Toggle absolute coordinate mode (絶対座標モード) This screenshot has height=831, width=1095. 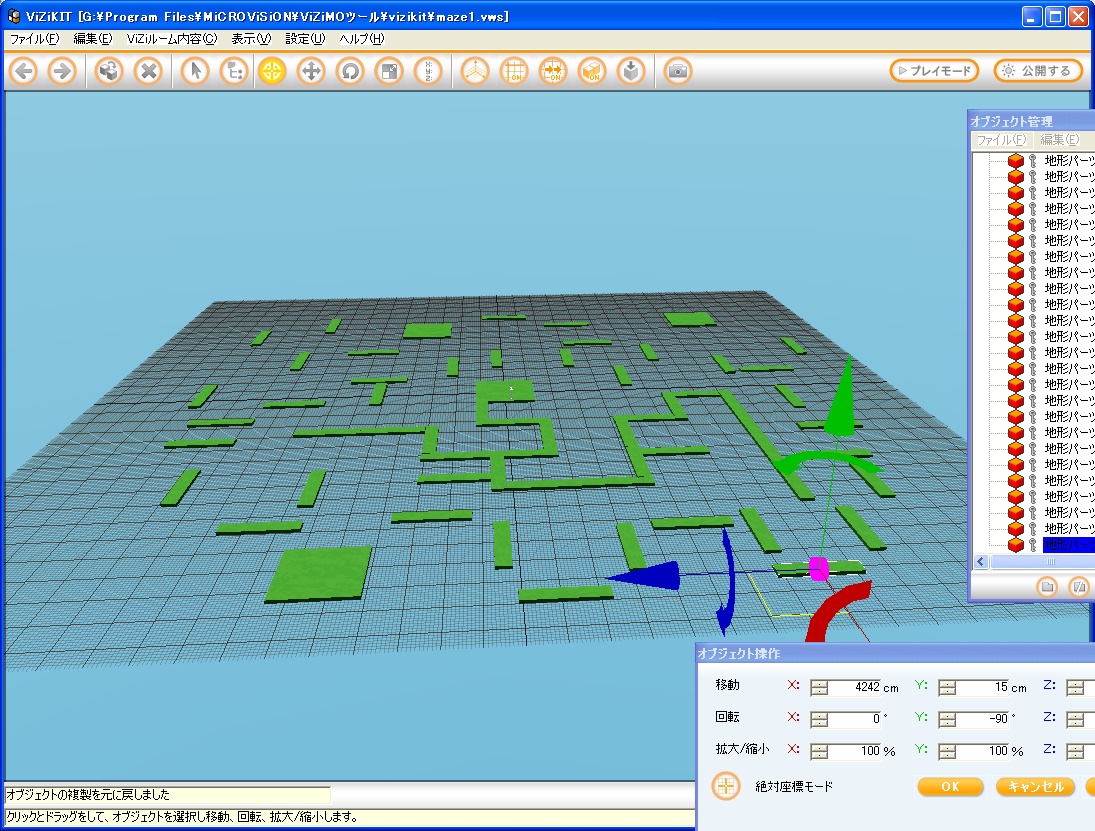[x=726, y=786]
